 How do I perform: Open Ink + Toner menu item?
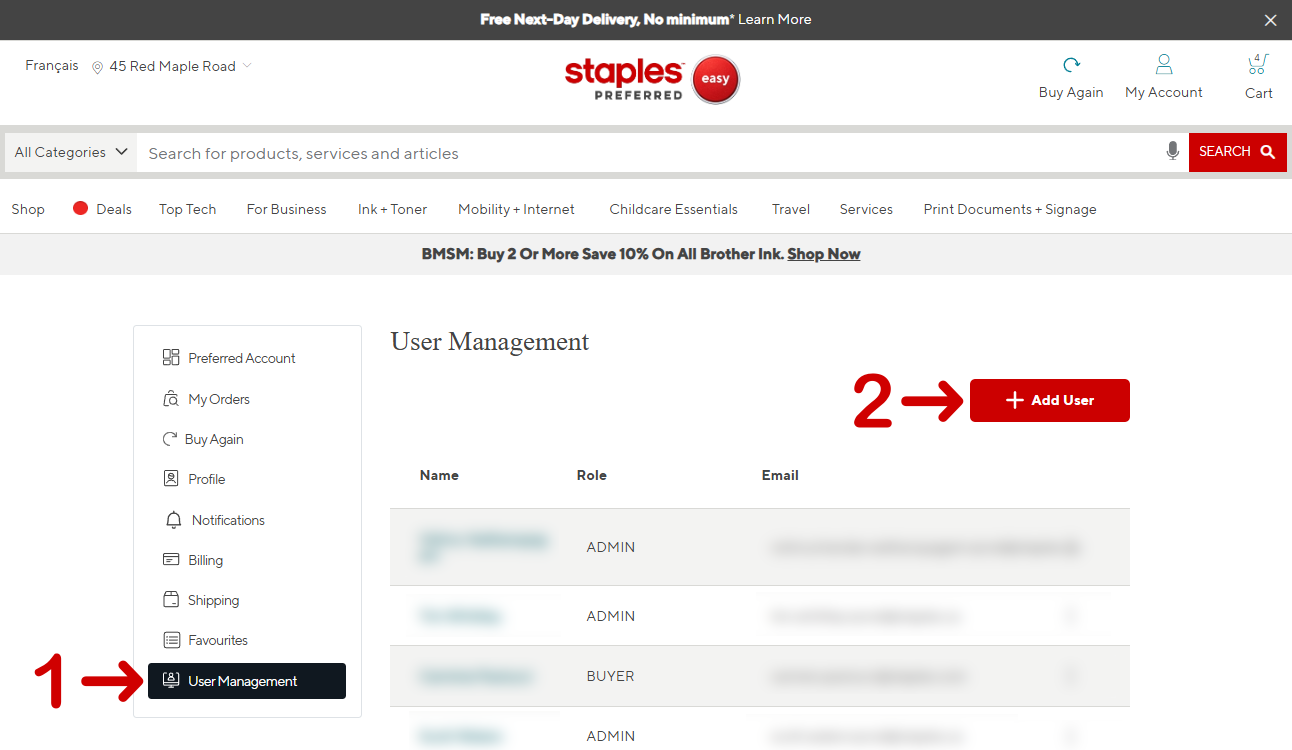(392, 209)
